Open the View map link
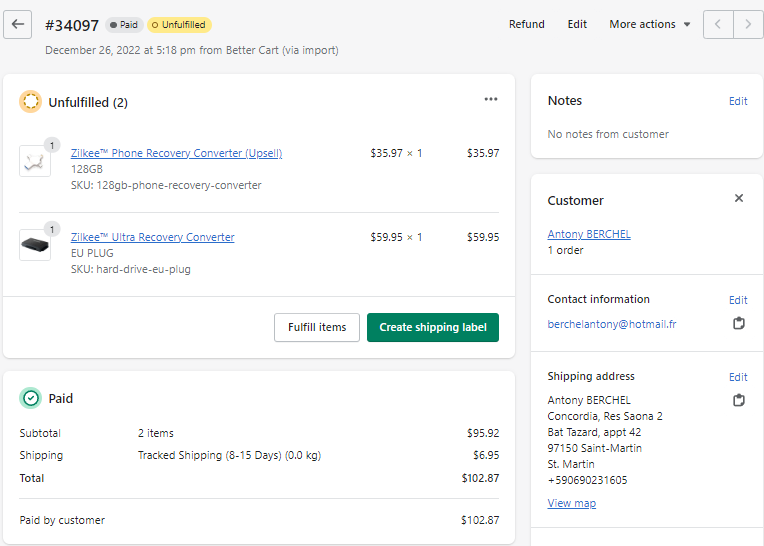The height and width of the screenshot is (546, 764). click(572, 503)
